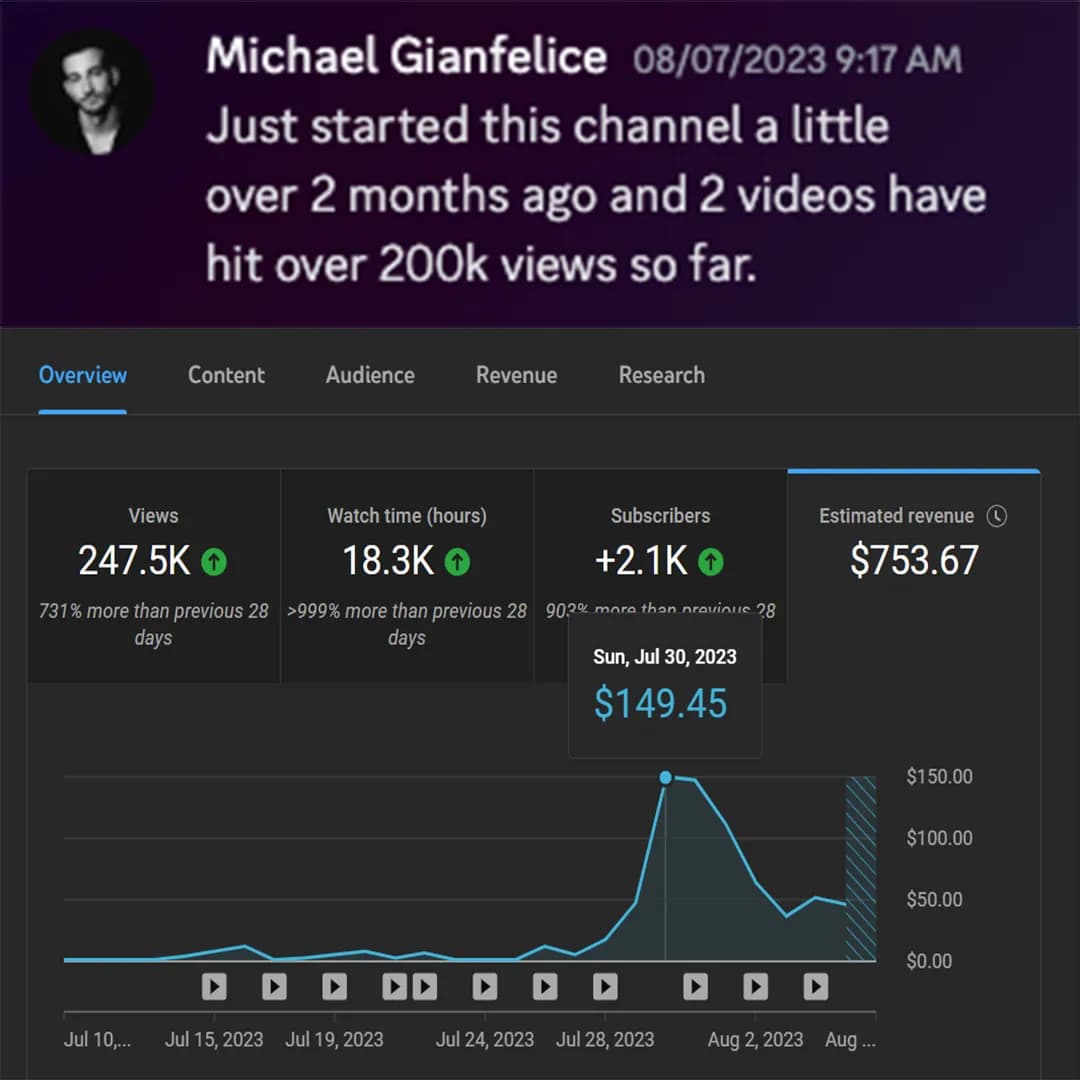
Task: Click the $50.00 axis label
Action: click(x=934, y=899)
